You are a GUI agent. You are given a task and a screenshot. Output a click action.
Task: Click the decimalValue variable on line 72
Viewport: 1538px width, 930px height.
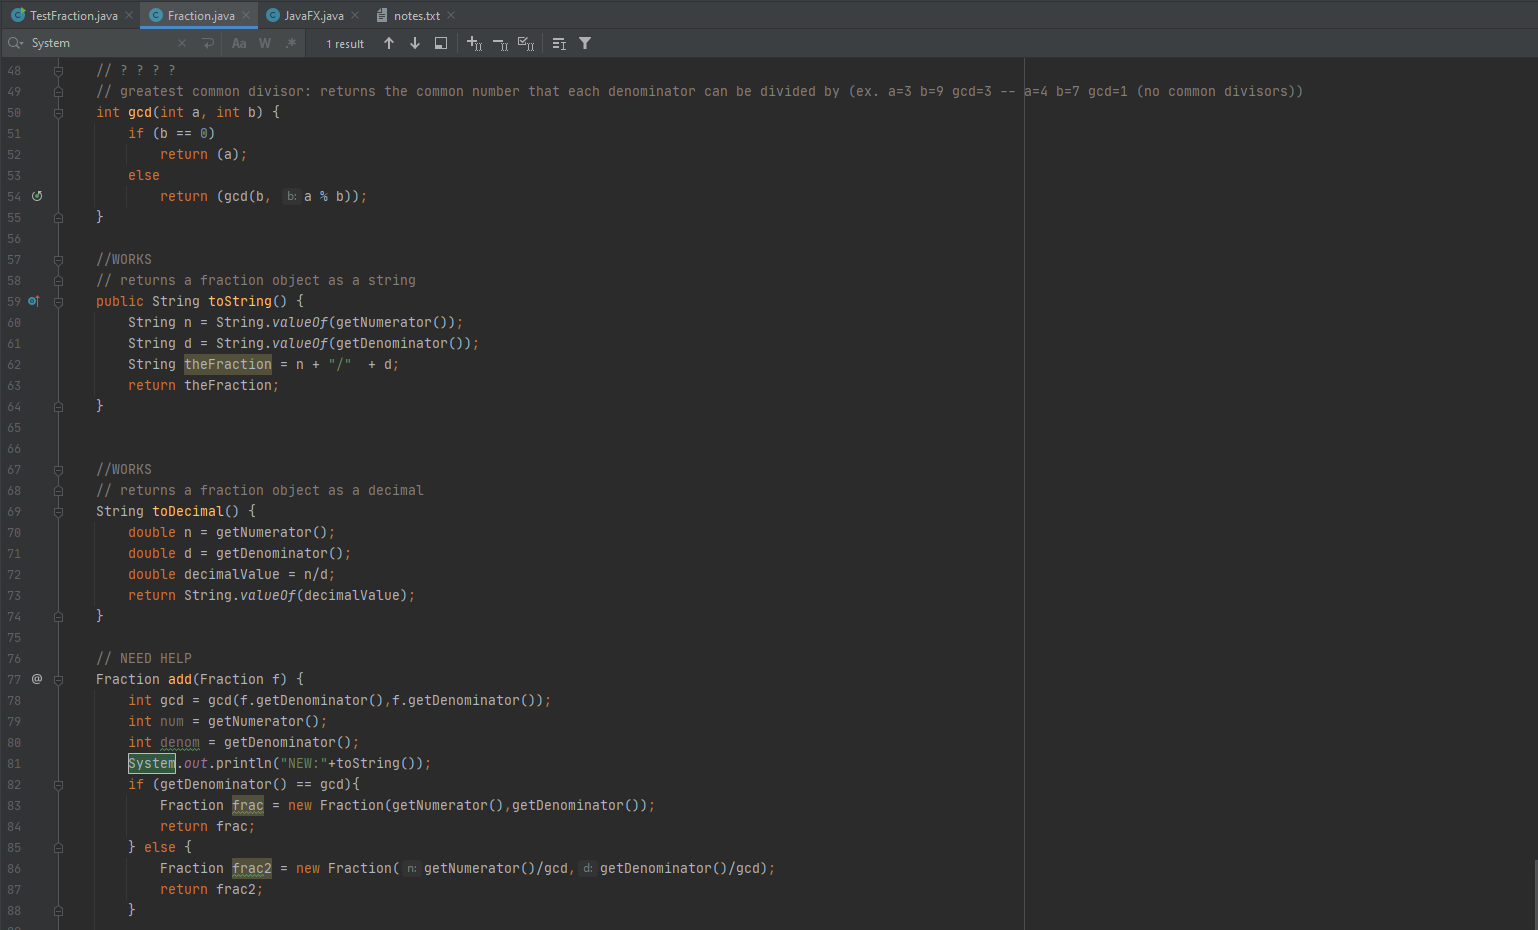pyautogui.click(x=232, y=574)
